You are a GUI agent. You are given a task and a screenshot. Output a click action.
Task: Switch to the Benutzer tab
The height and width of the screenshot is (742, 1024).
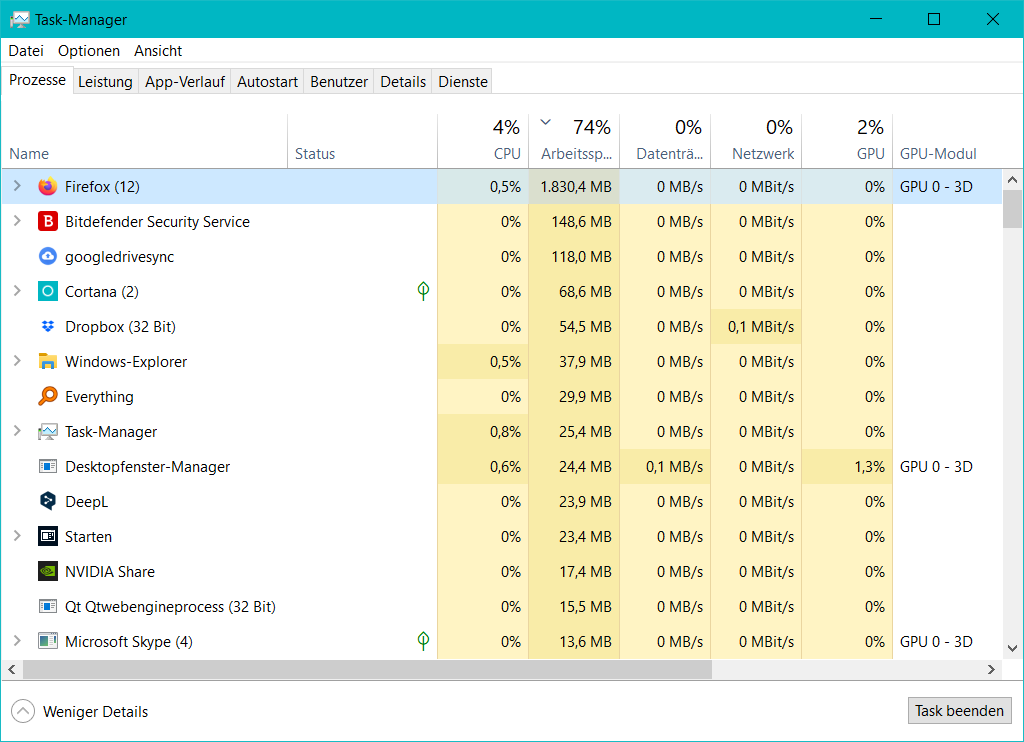tap(339, 82)
